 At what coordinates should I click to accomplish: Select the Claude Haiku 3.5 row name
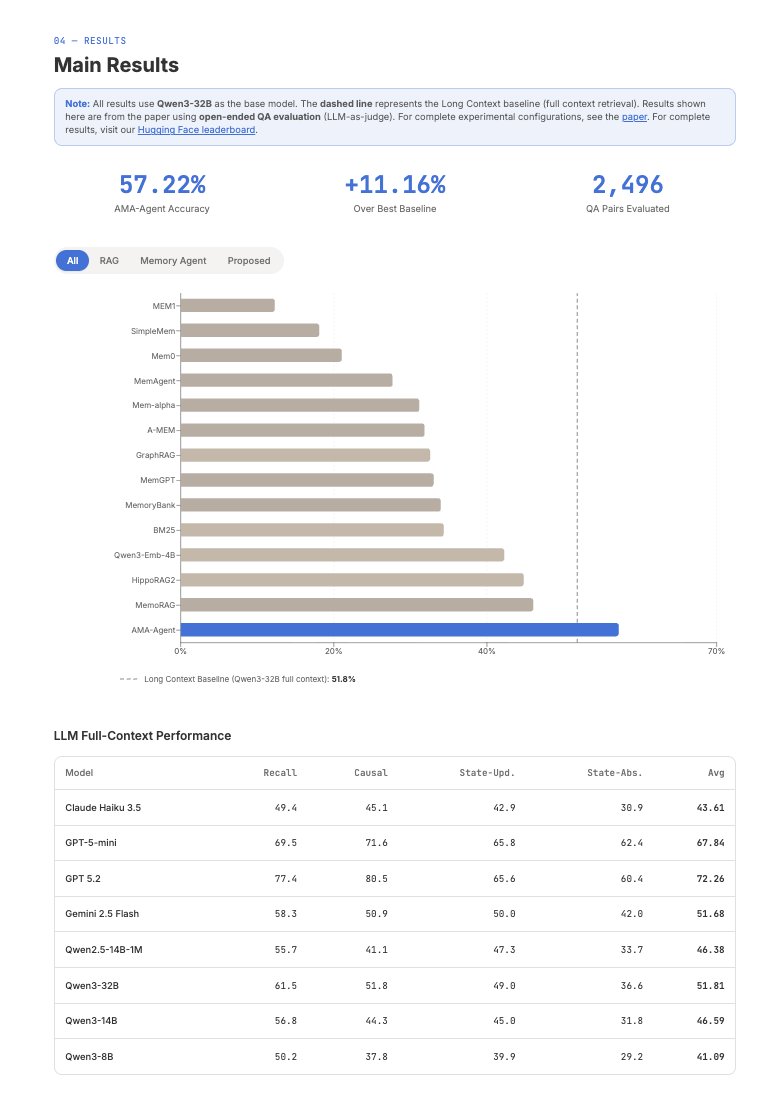pyautogui.click(x=103, y=808)
